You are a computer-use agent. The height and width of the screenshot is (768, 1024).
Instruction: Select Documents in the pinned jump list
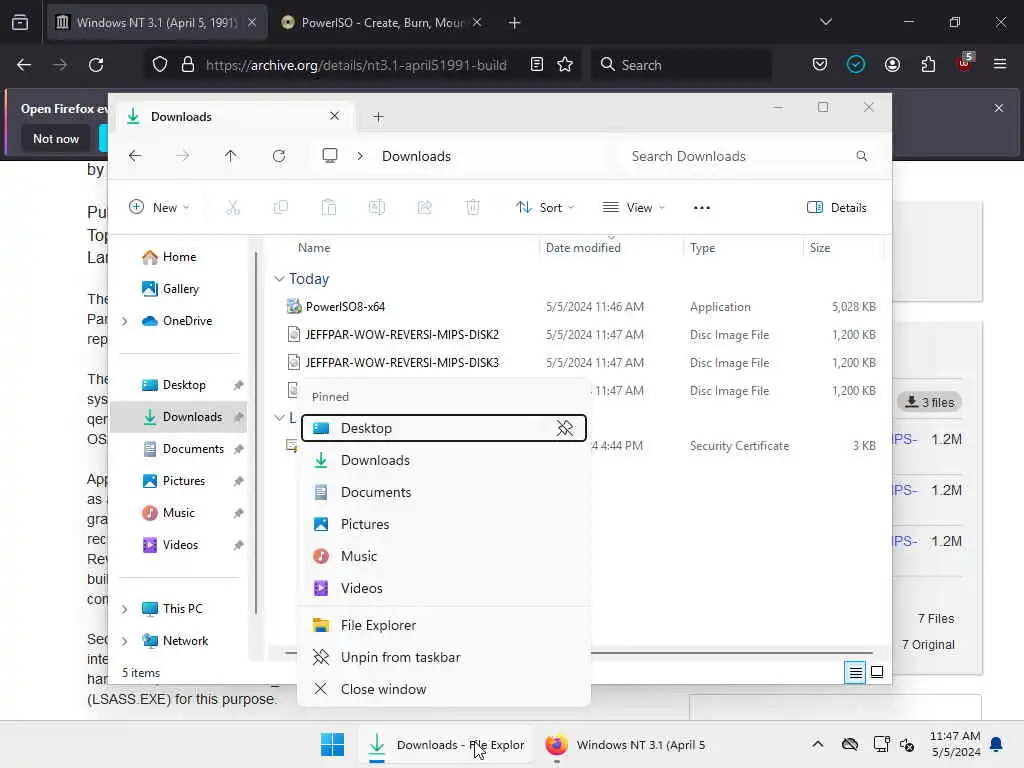444,492
